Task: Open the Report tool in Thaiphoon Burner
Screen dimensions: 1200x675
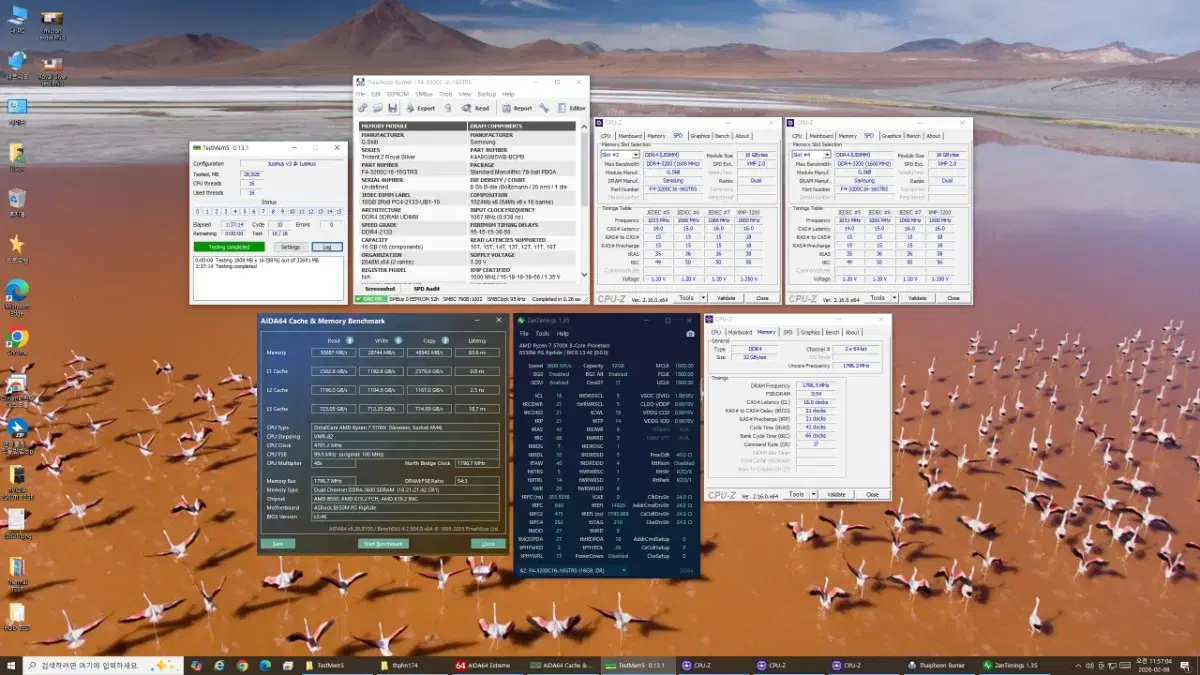Action: pos(517,108)
